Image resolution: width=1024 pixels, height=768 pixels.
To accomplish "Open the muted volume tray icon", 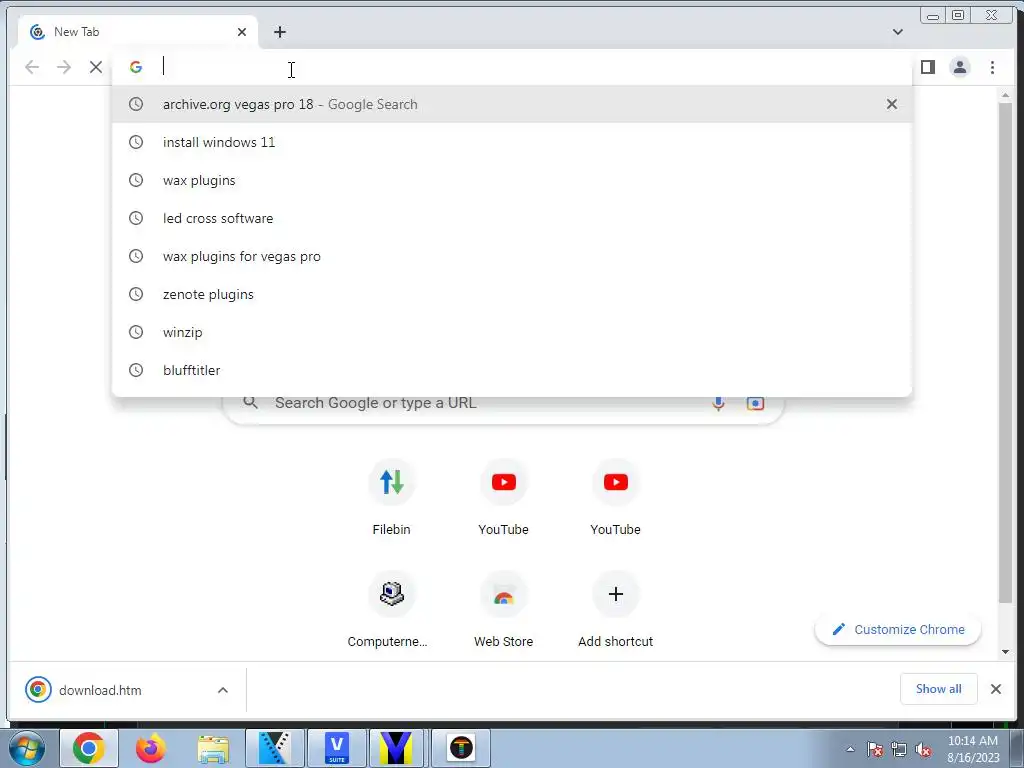I will 923,750.
